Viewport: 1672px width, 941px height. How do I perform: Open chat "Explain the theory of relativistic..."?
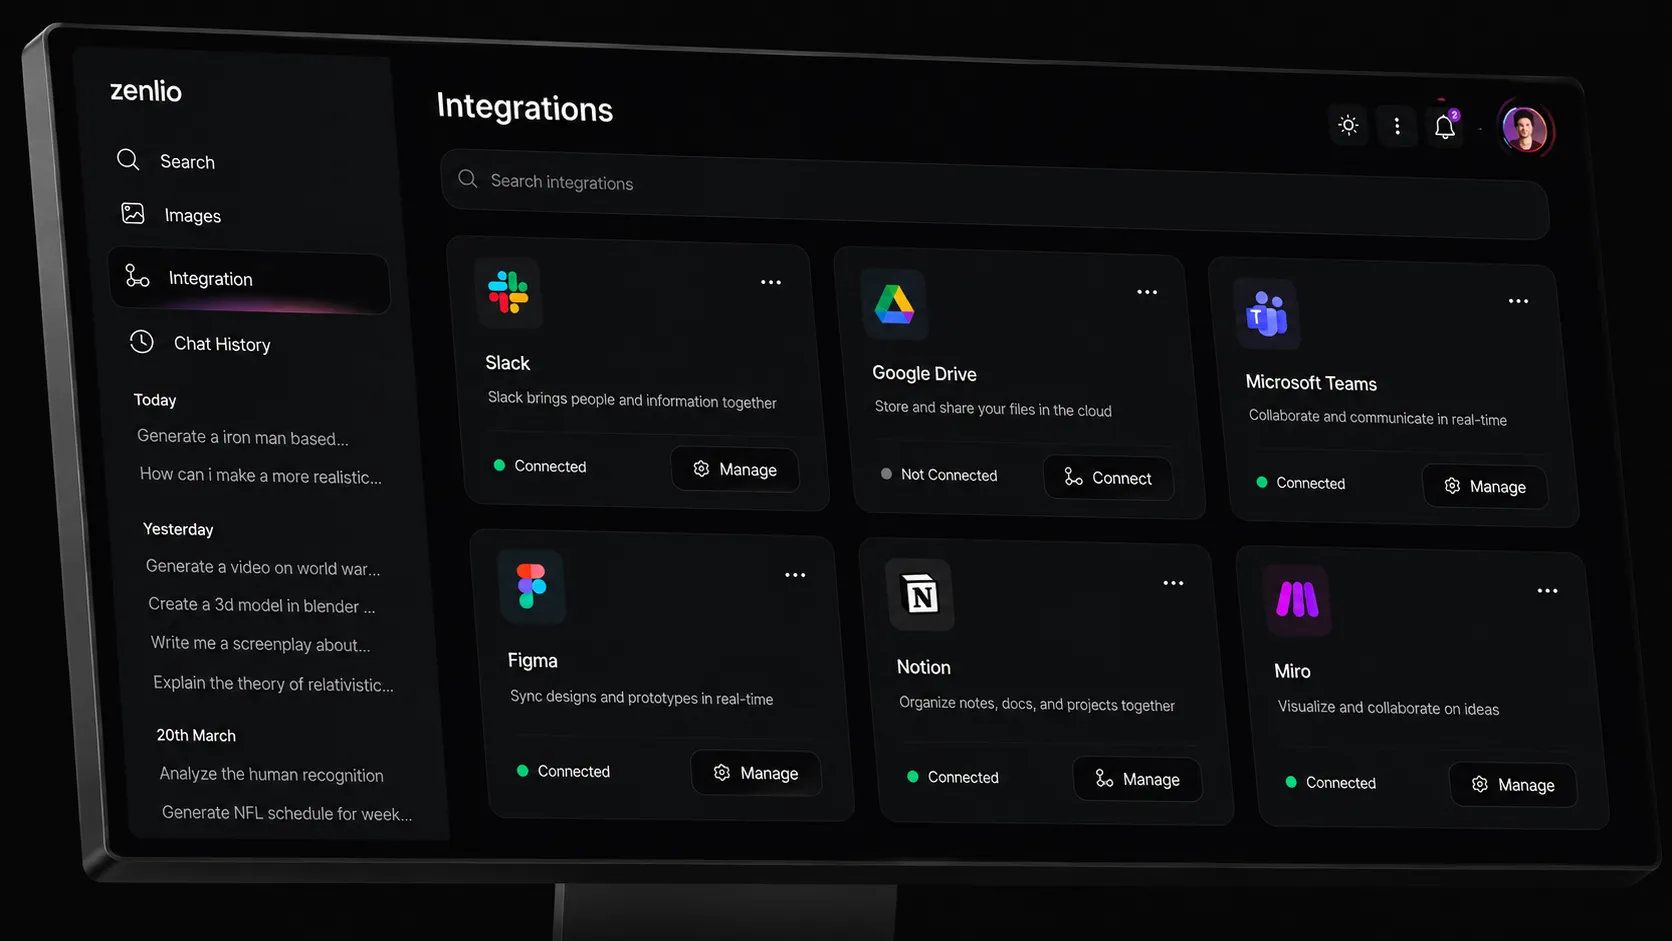point(274,684)
